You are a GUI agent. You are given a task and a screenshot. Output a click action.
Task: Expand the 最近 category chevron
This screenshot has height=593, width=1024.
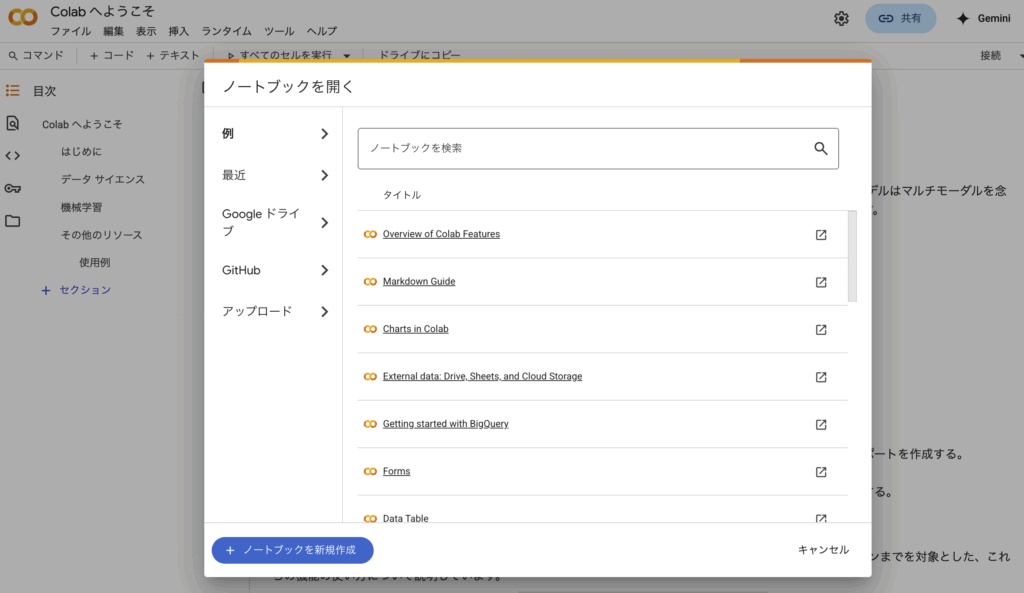coord(325,175)
